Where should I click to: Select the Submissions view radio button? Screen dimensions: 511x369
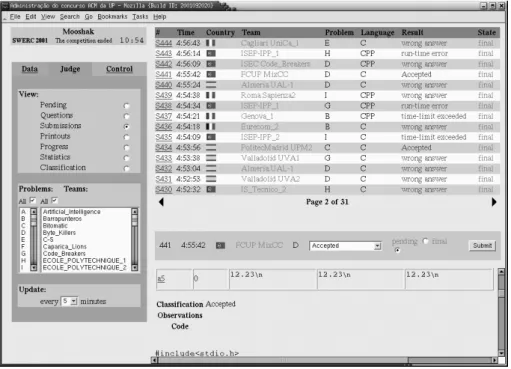point(126,127)
